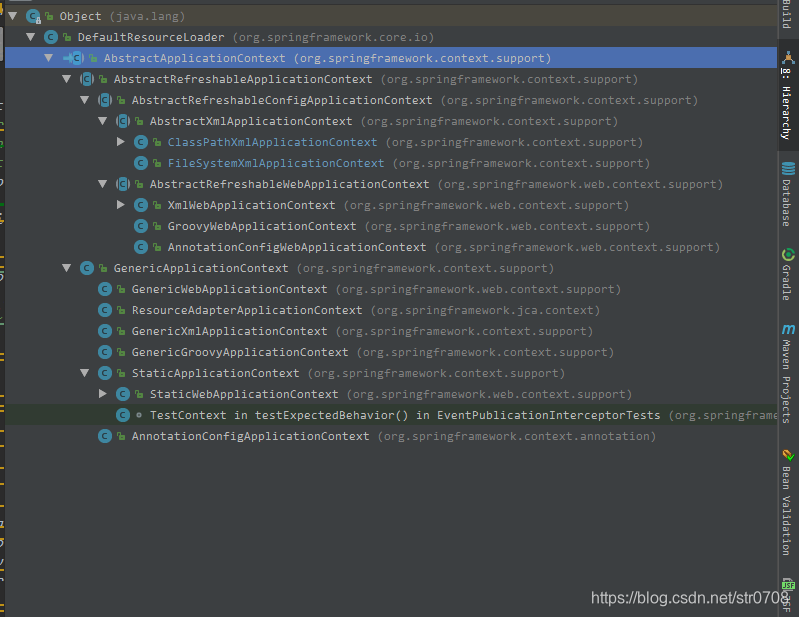
Task: Select GroovyWebApplicationContext row
Action: 391,226
